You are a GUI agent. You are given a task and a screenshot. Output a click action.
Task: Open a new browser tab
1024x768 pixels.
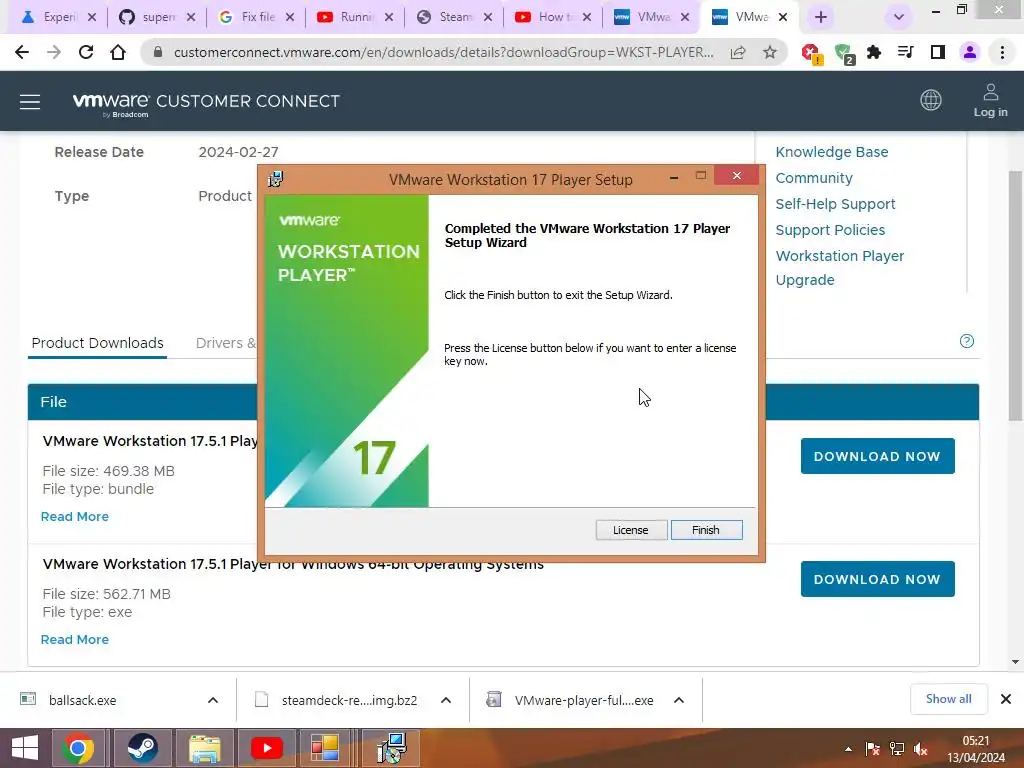tap(821, 17)
